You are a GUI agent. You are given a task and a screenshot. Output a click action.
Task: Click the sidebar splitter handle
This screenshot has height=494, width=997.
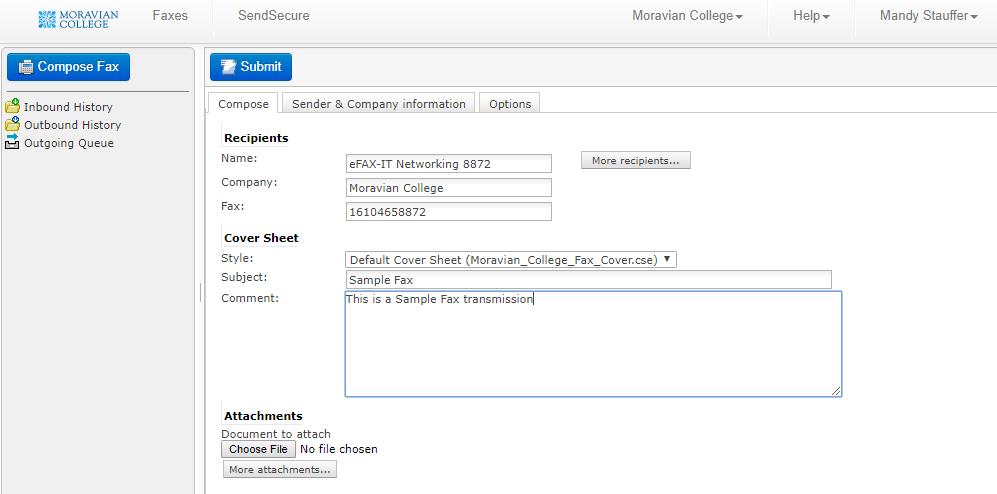tap(200, 292)
